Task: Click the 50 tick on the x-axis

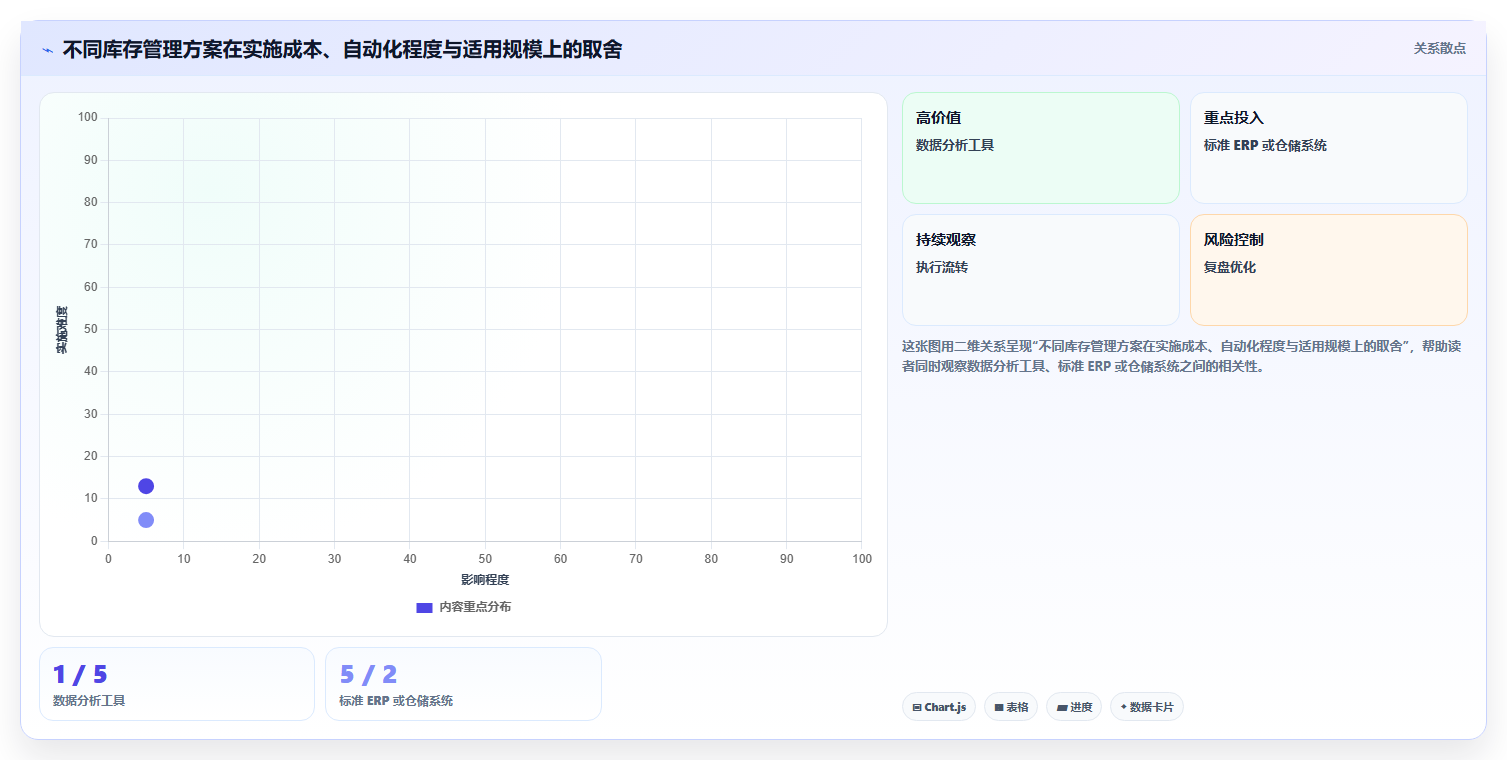Action: pos(485,559)
